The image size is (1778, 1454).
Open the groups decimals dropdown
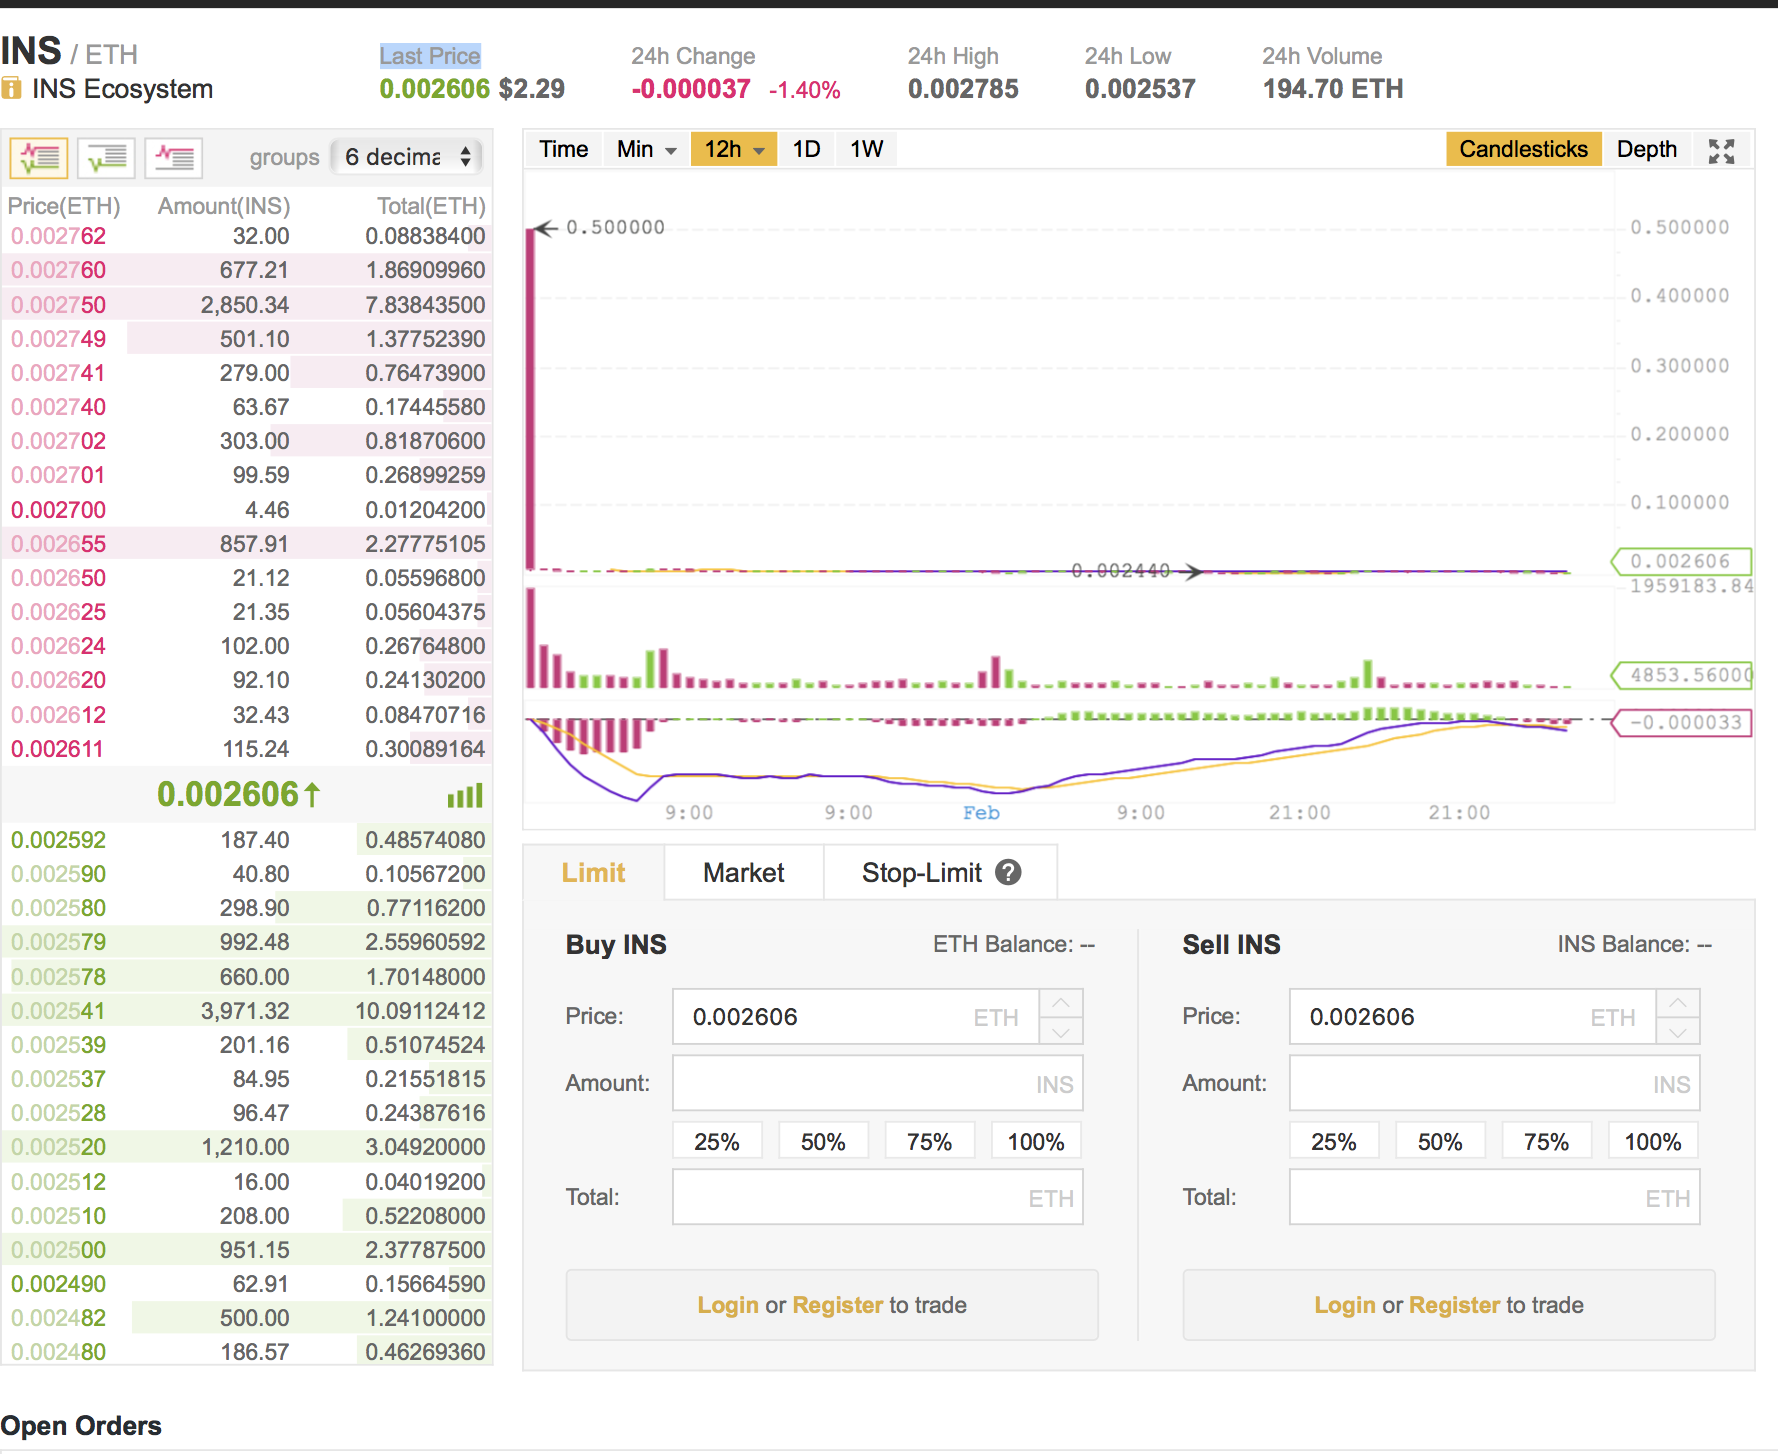[407, 157]
